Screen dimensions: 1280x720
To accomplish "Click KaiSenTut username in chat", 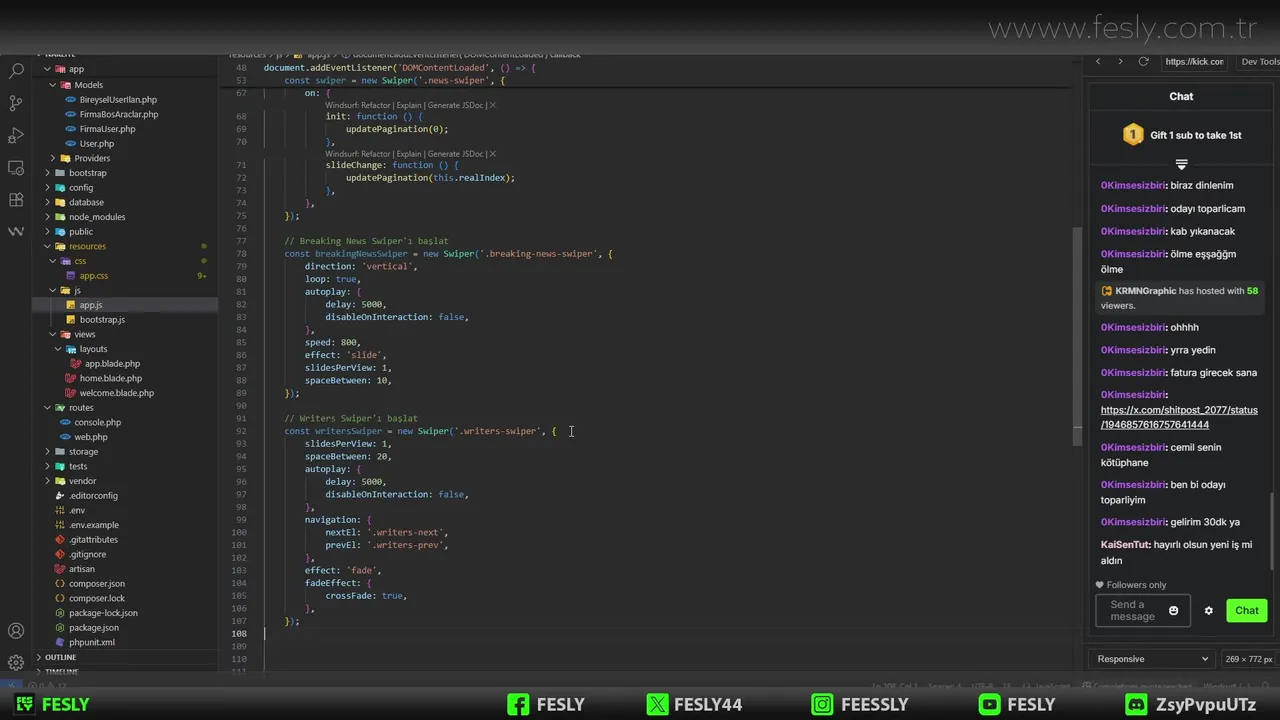I will pos(1125,545).
